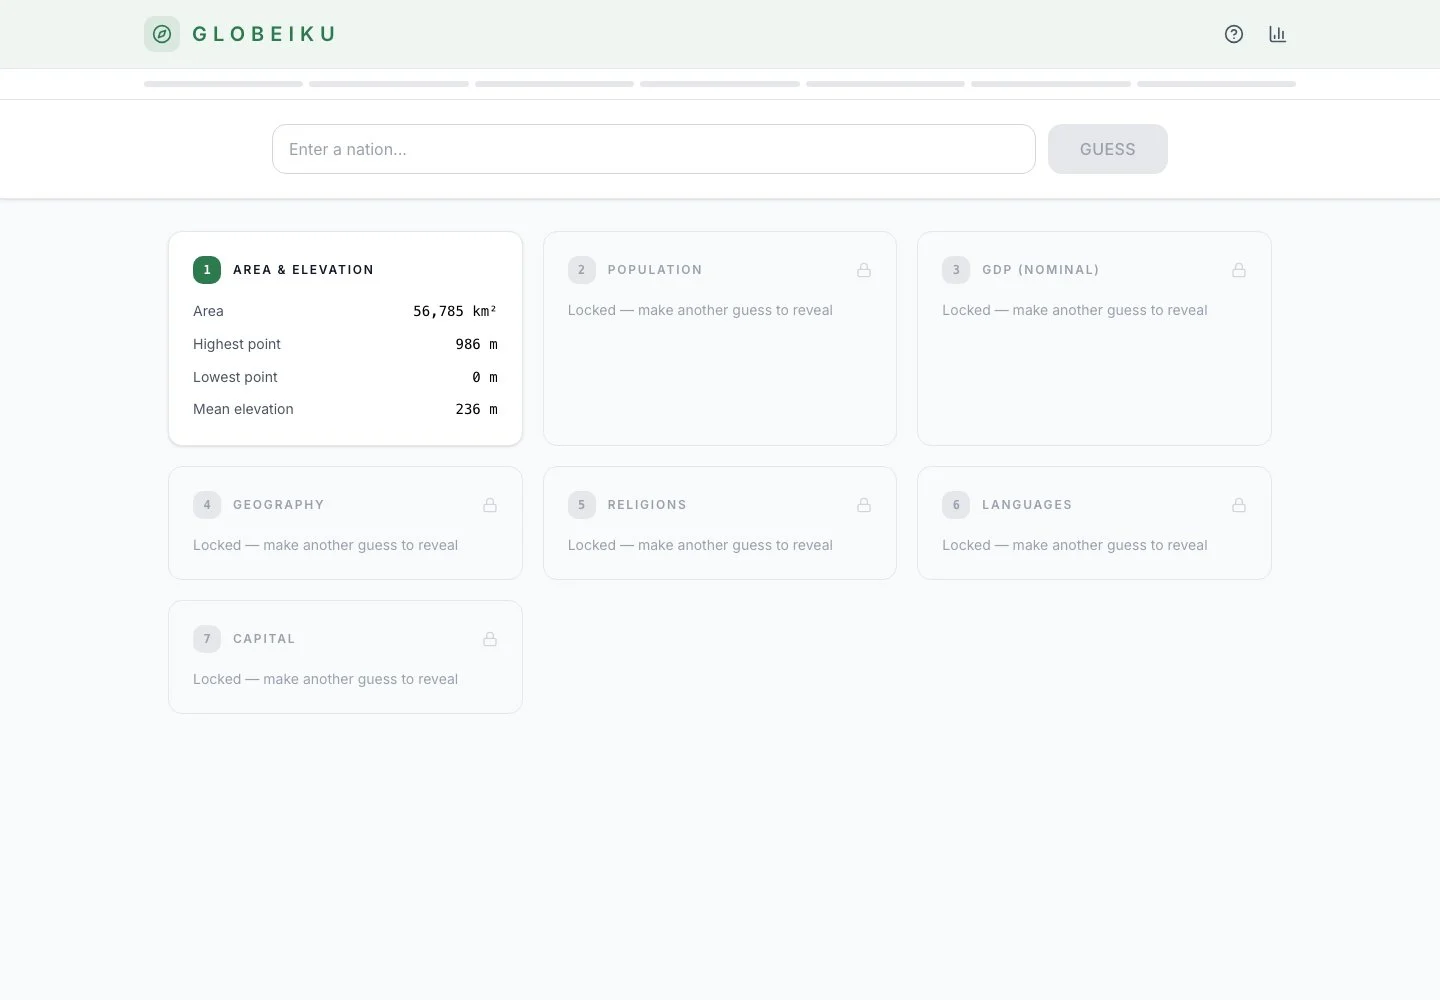1440x1000 pixels.
Task: Click the RELIGIONS card heading
Action: click(x=647, y=505)
